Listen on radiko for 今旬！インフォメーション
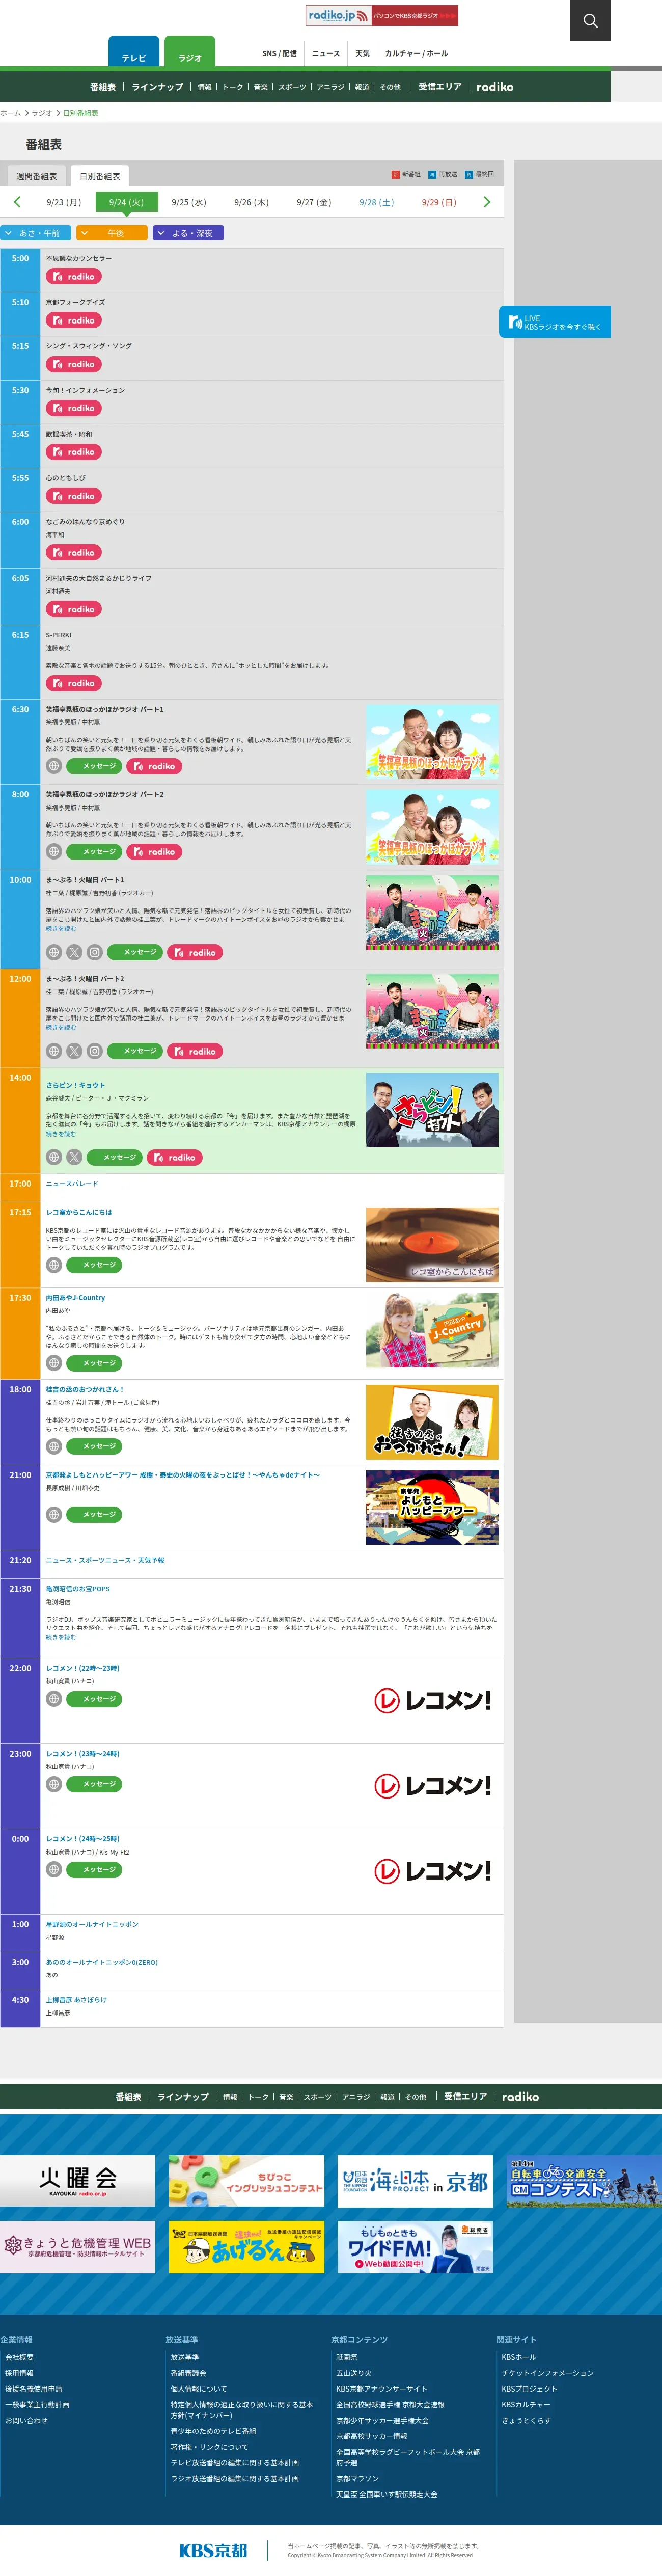This screenshot has width=662, height=2576. [x=74, y=408]
